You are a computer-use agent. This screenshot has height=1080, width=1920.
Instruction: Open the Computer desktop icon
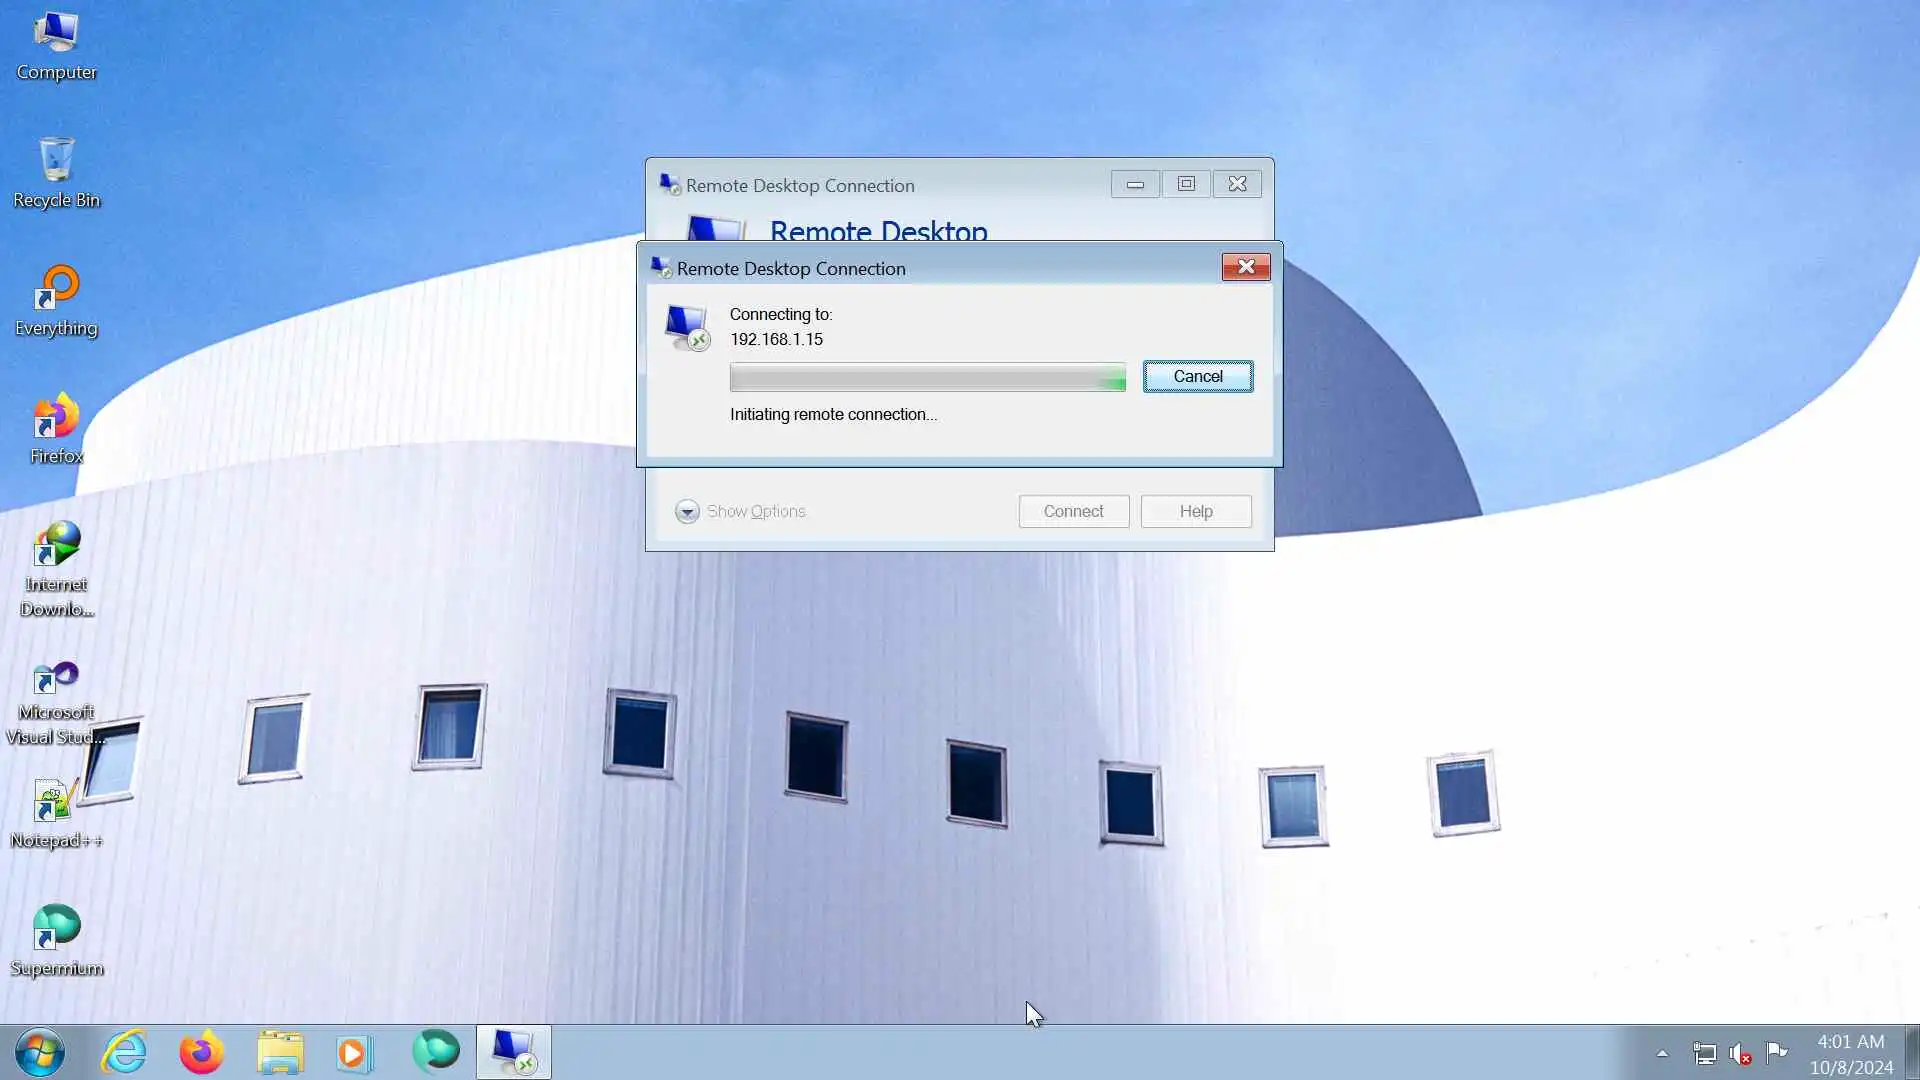point(56,45)
